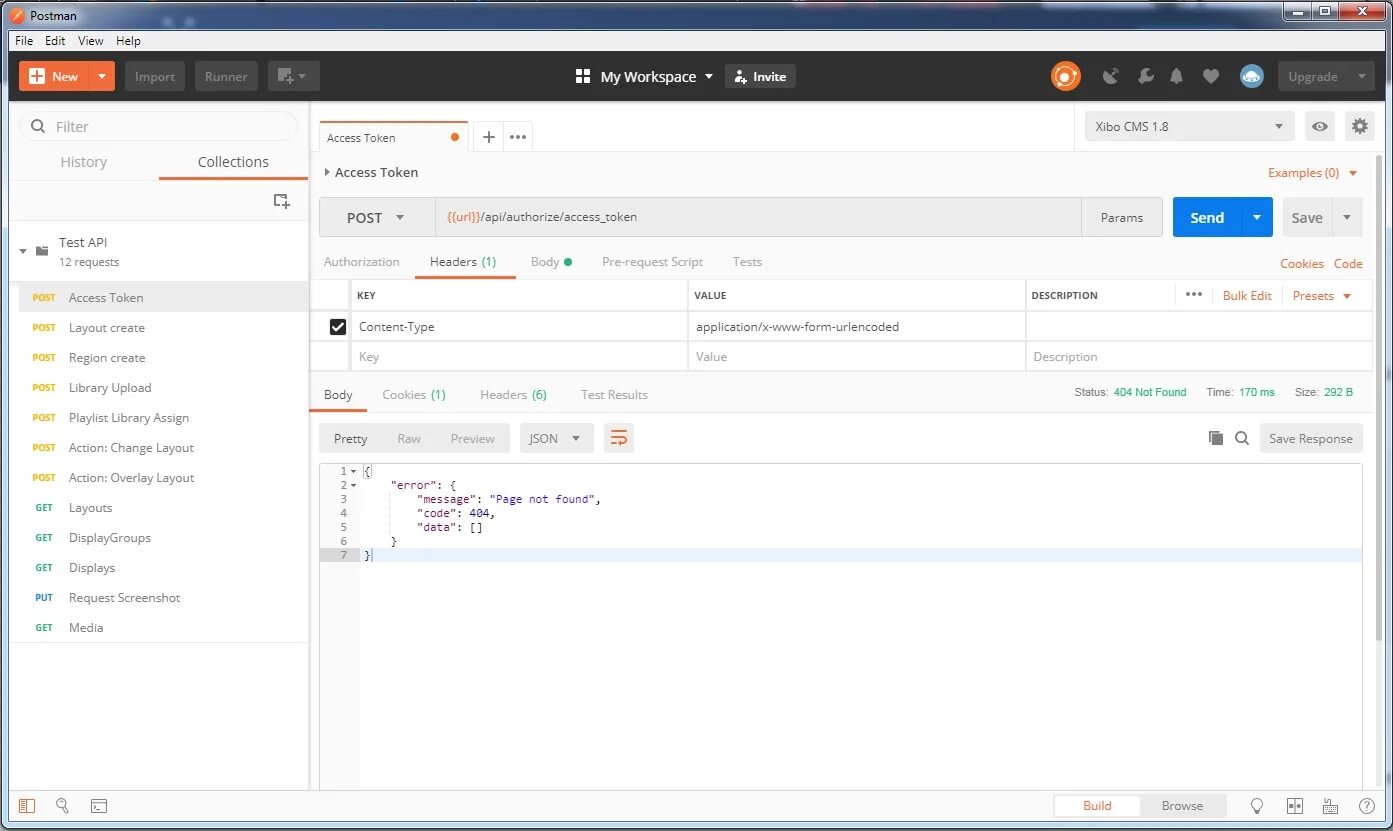Select the Preview response view
This screenshot has width=1393, height=831.
point(472,438)
